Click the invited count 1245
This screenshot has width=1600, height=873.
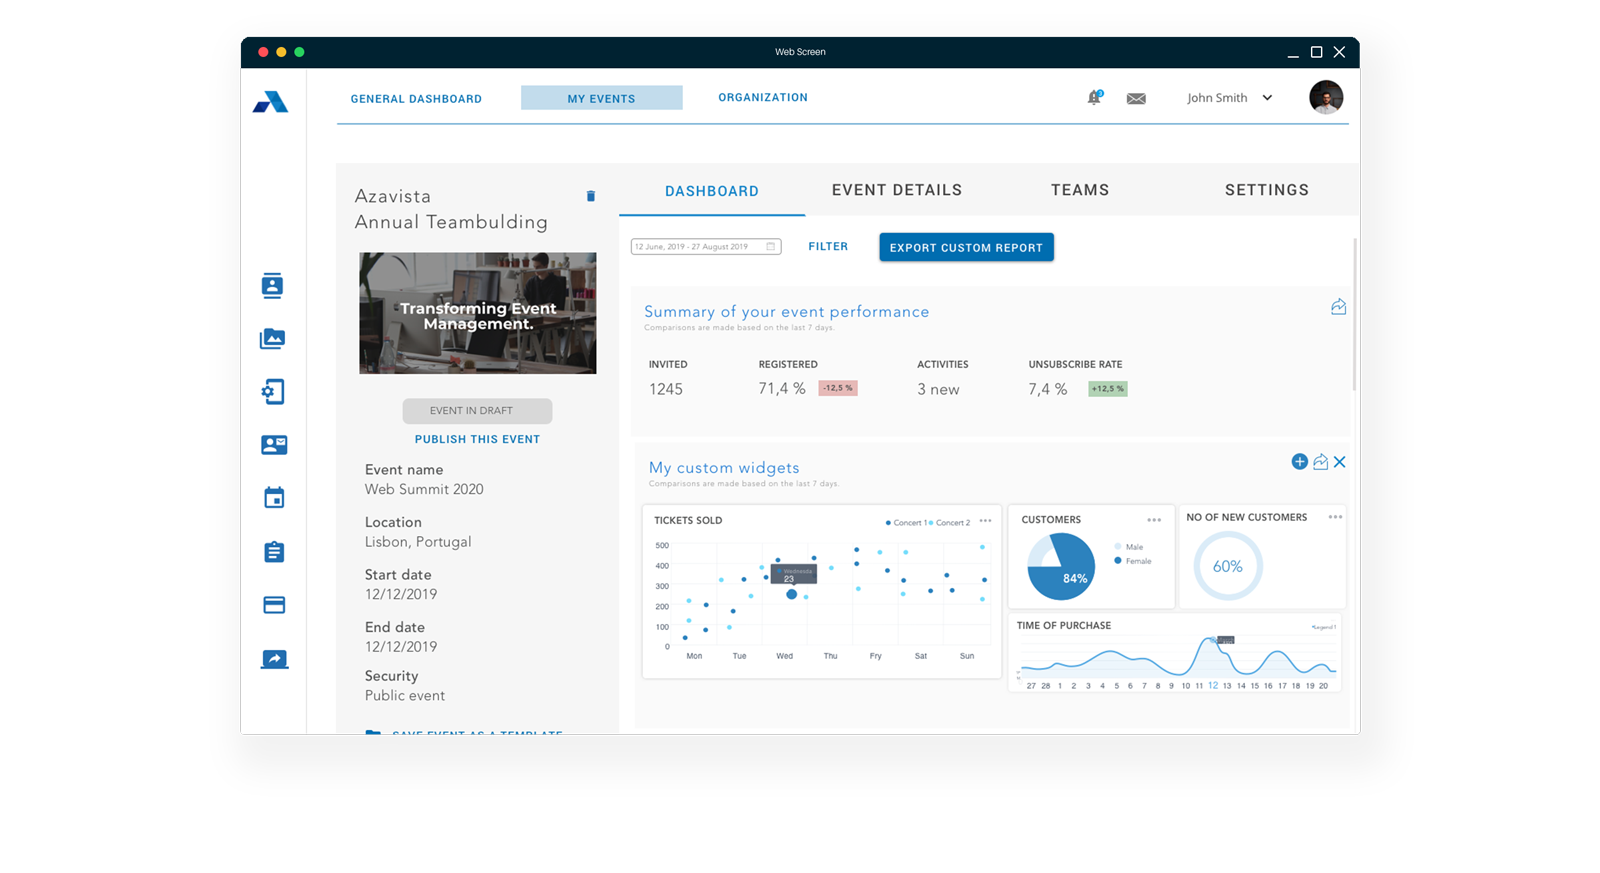point(666,389)
